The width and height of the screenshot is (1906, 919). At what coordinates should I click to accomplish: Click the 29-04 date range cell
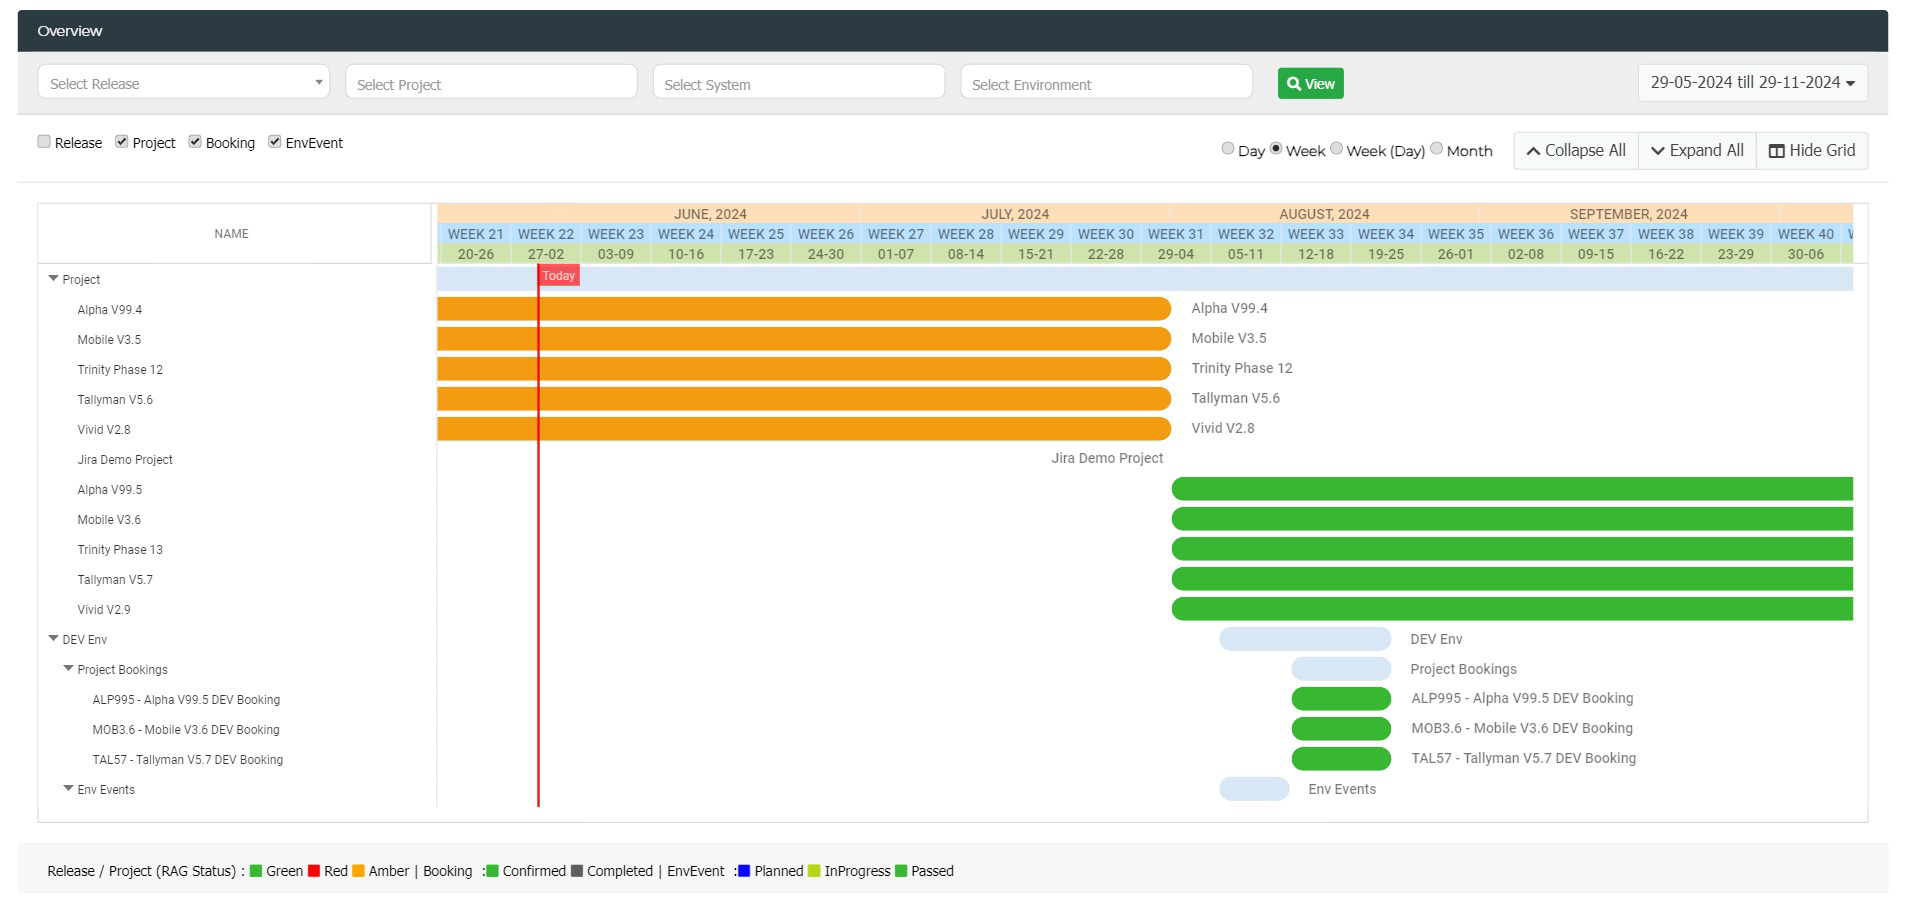(x=1176, y=254)
